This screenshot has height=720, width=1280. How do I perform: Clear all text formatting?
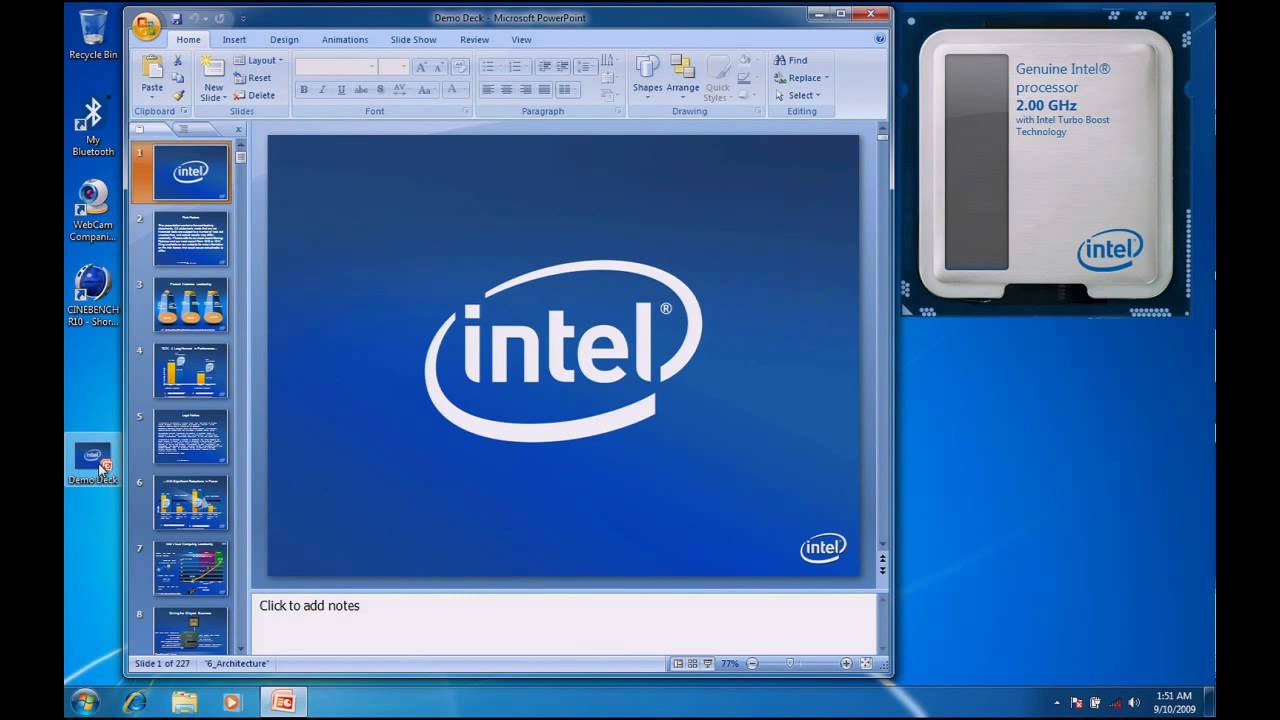pos(461,67)
